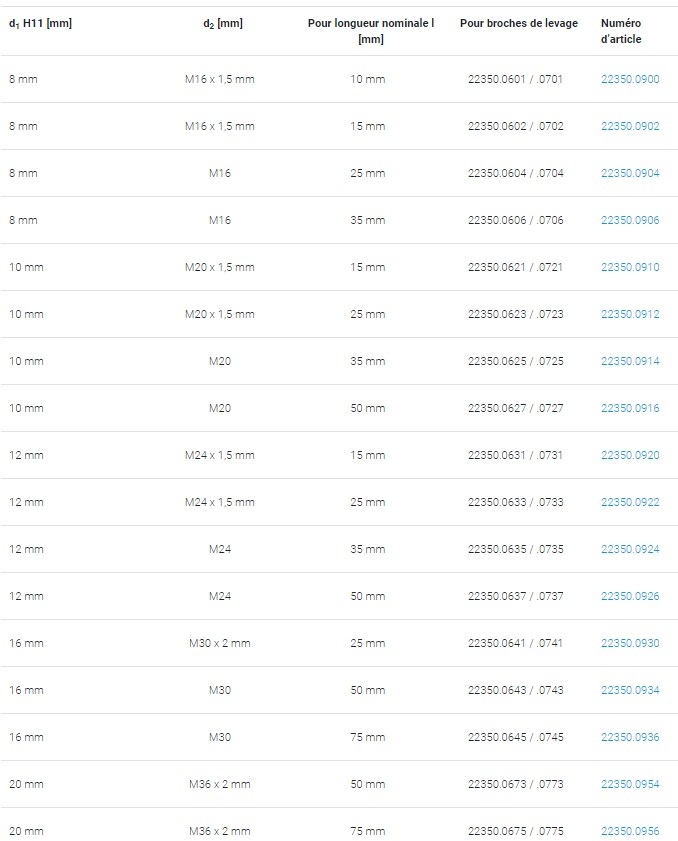The width and height of the screenshot is (678, 841).
Task: Select article link 22350.0922
Action: pyautogui.click(x=630, y=503)
